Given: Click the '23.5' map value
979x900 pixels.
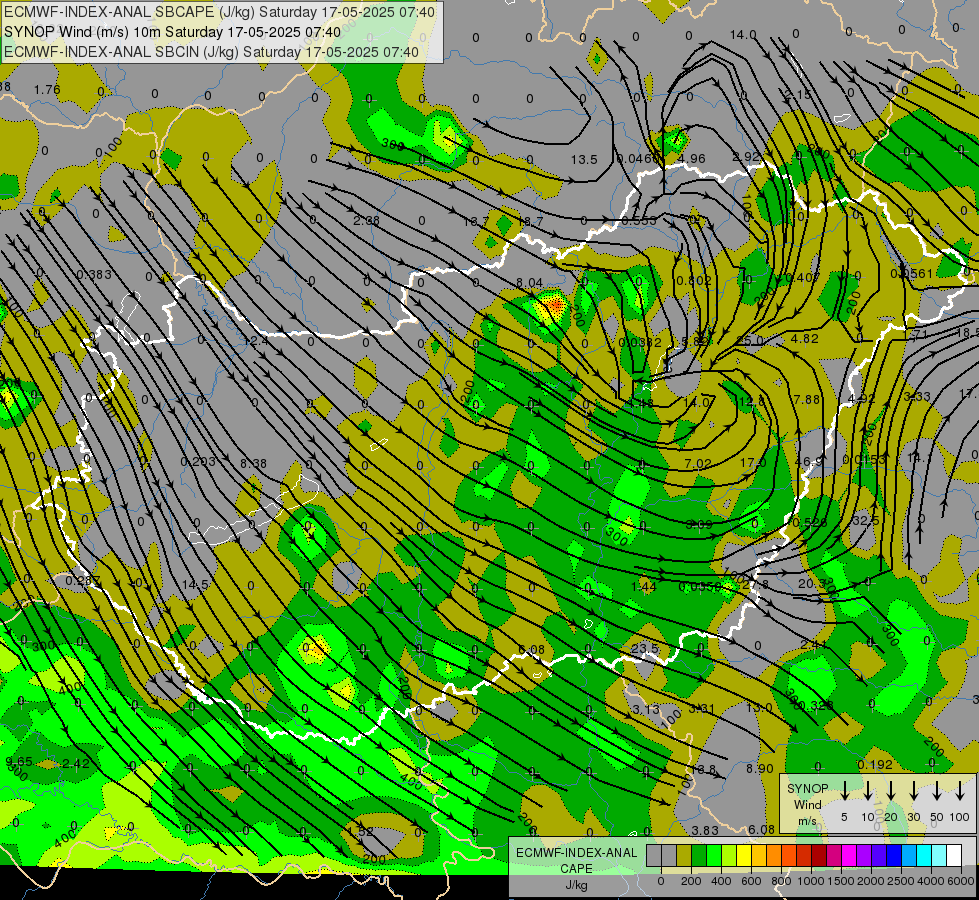Looking at the screenshot, I should [644, 648].
